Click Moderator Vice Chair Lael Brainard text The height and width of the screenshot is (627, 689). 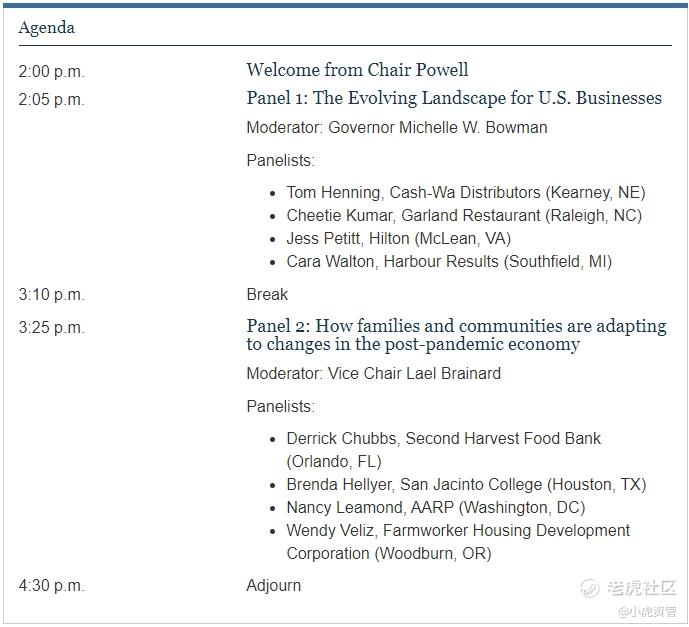pos(374,373)
